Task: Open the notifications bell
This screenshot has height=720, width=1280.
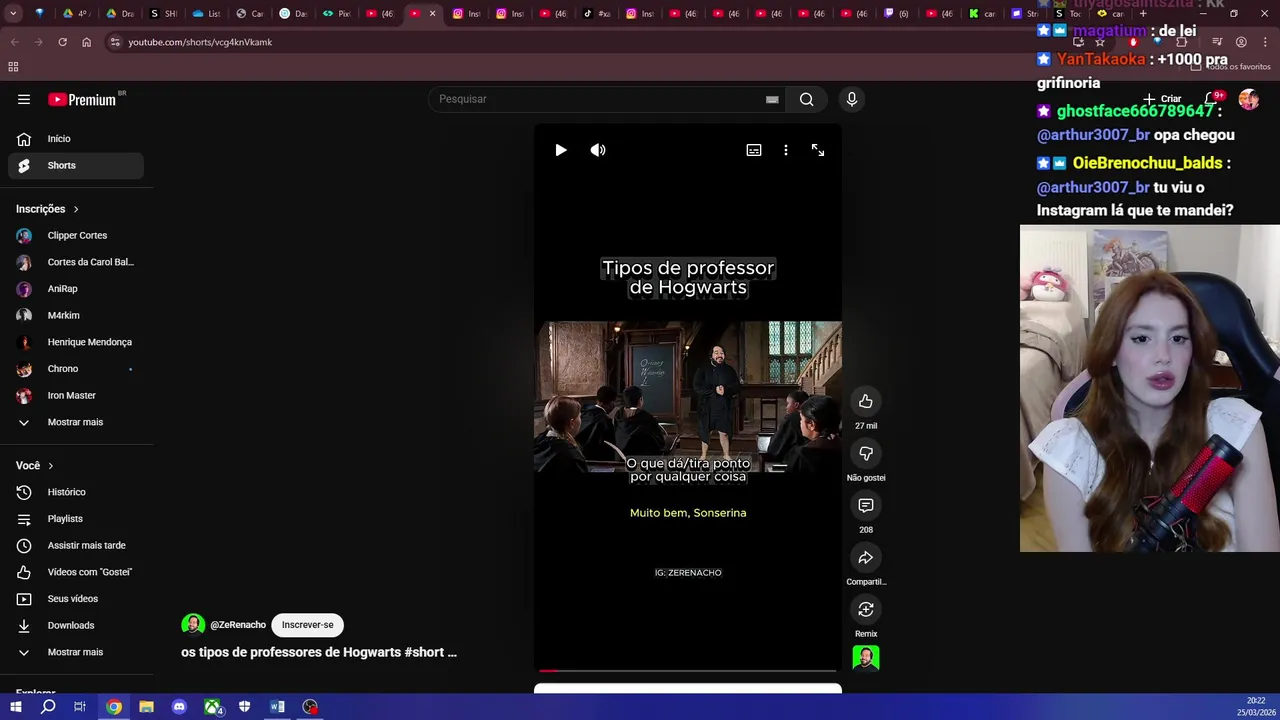Action: click(x=1211, y=99)
